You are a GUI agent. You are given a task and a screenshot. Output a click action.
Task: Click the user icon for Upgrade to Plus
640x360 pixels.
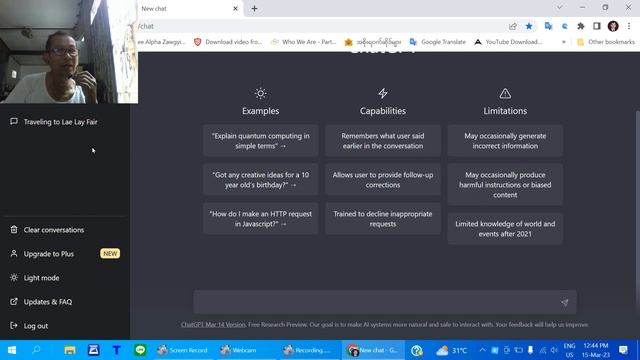(x=14, y=253)
